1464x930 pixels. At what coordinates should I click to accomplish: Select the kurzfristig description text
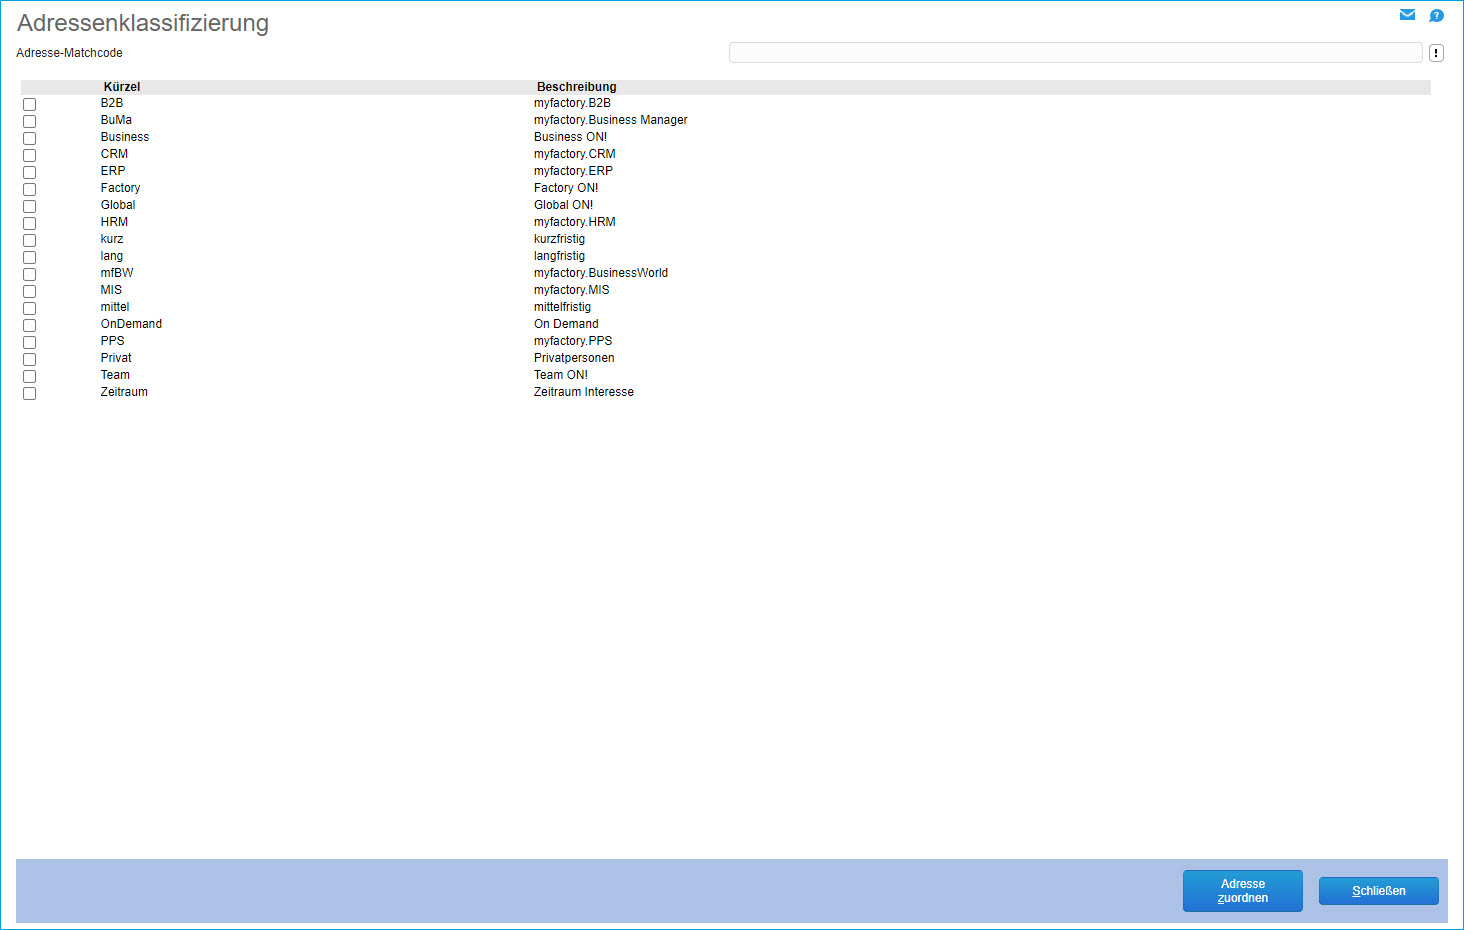point(559,239)
